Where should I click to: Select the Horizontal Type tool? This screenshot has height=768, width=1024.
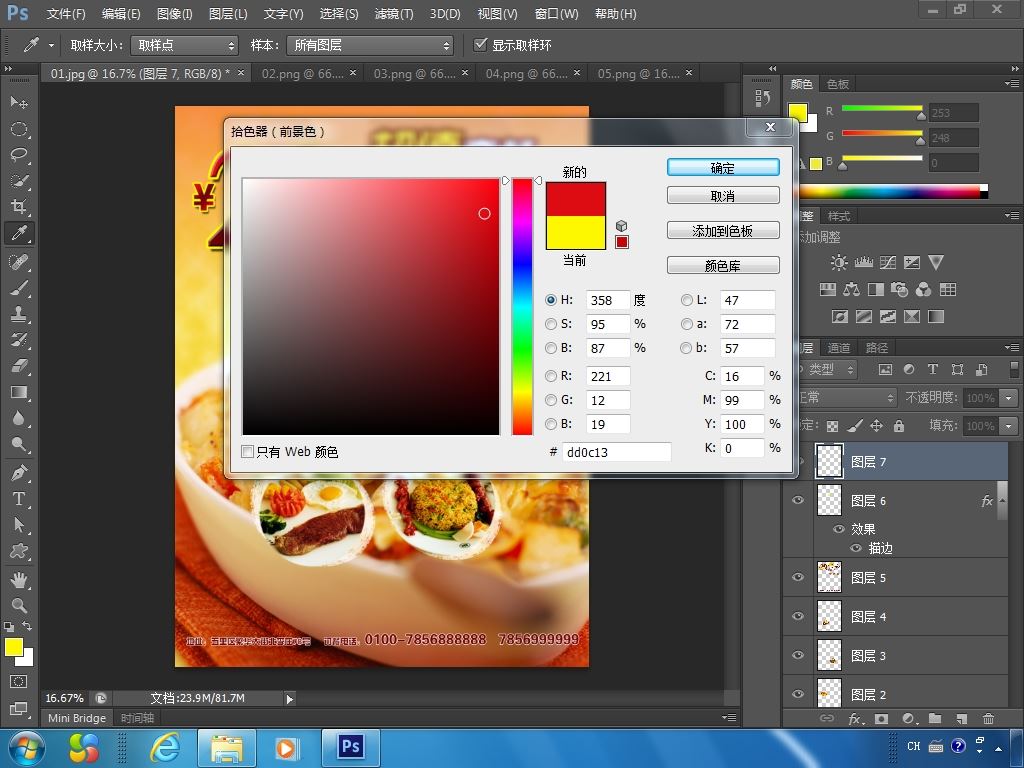point(18,500)
